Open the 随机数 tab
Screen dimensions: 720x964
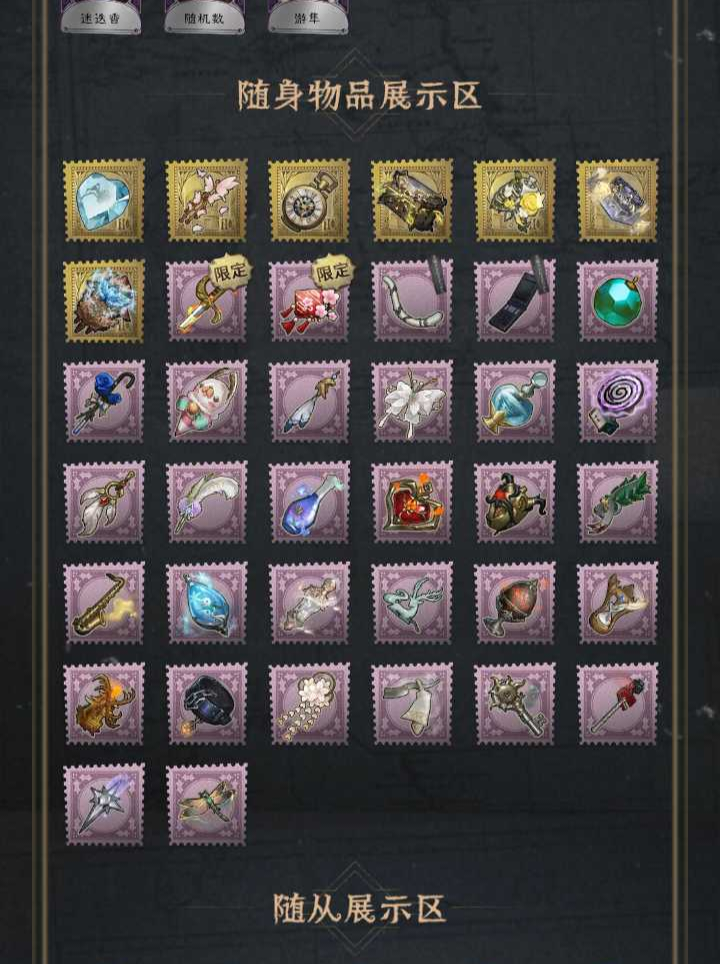pyautogui.click(x=204, y=18)
